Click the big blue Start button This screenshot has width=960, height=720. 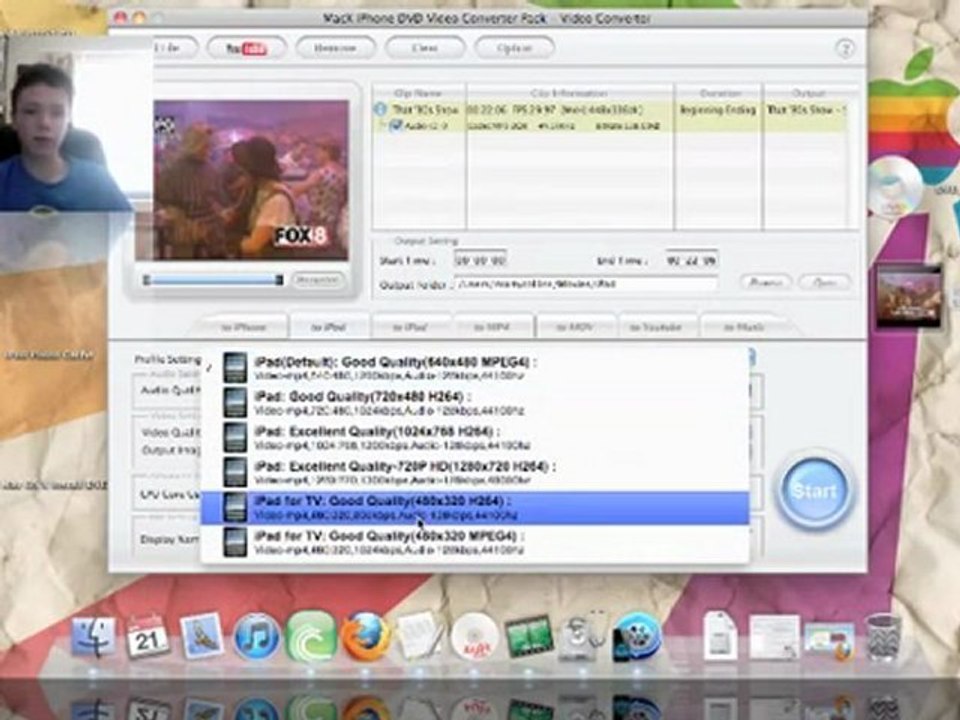pos(814,492)
